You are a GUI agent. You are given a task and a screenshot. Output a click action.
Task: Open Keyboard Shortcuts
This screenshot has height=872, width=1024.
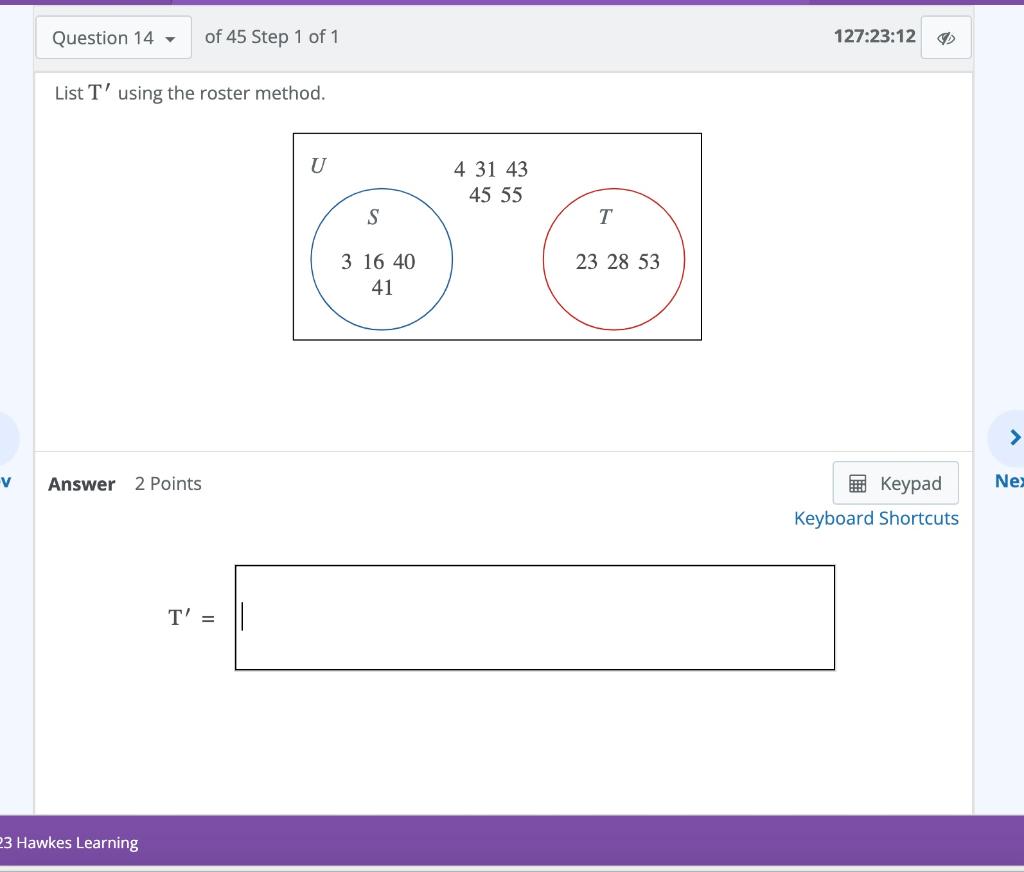876,518
